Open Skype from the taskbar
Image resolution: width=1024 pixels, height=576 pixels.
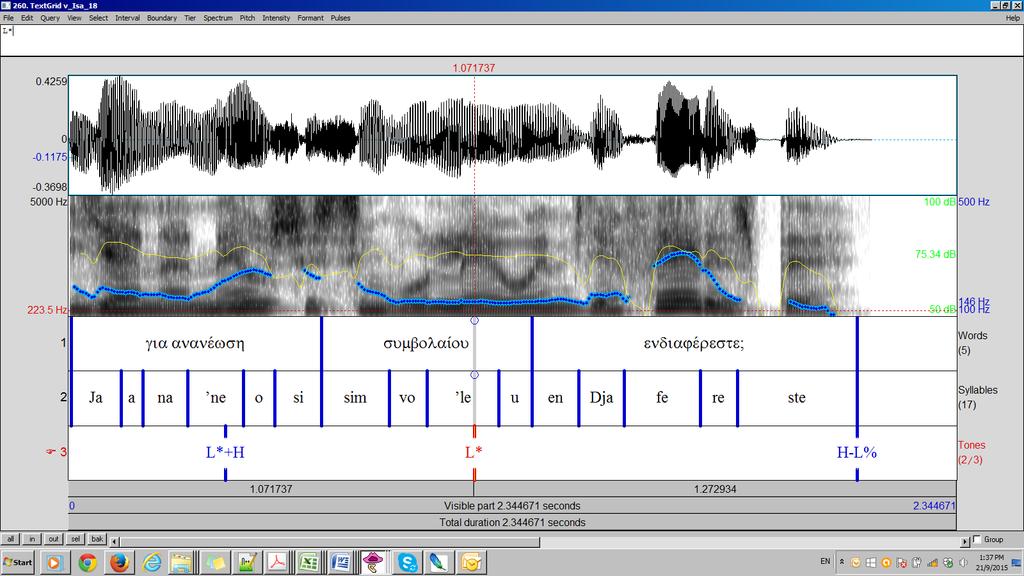coord(407,562)
